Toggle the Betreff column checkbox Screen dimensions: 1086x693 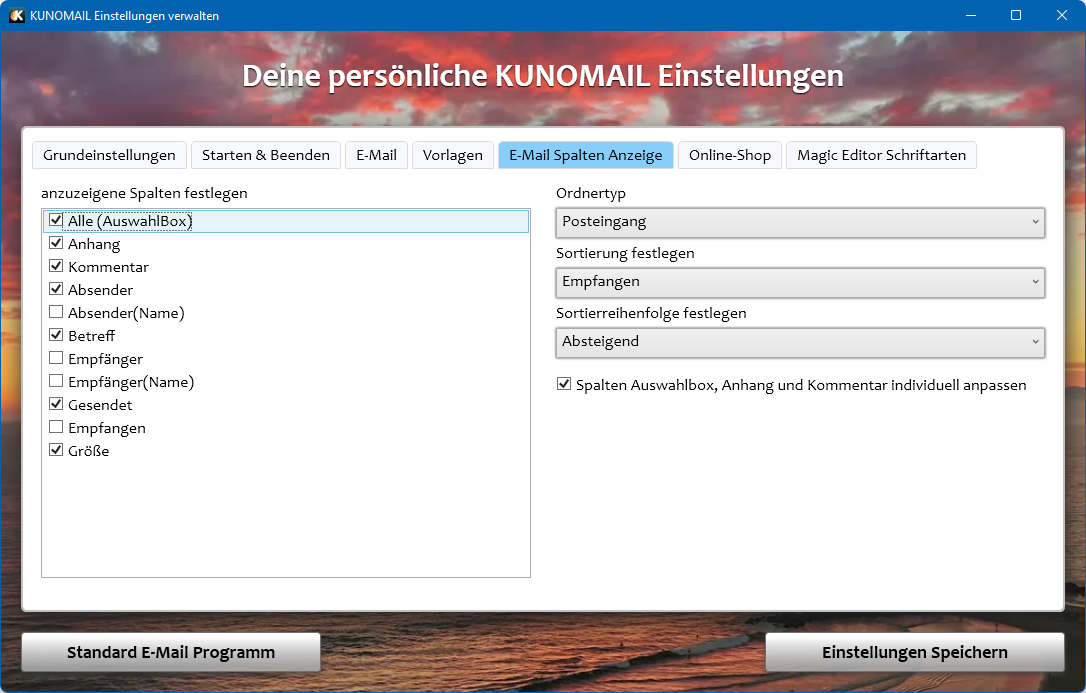click(x=56, y=336)
